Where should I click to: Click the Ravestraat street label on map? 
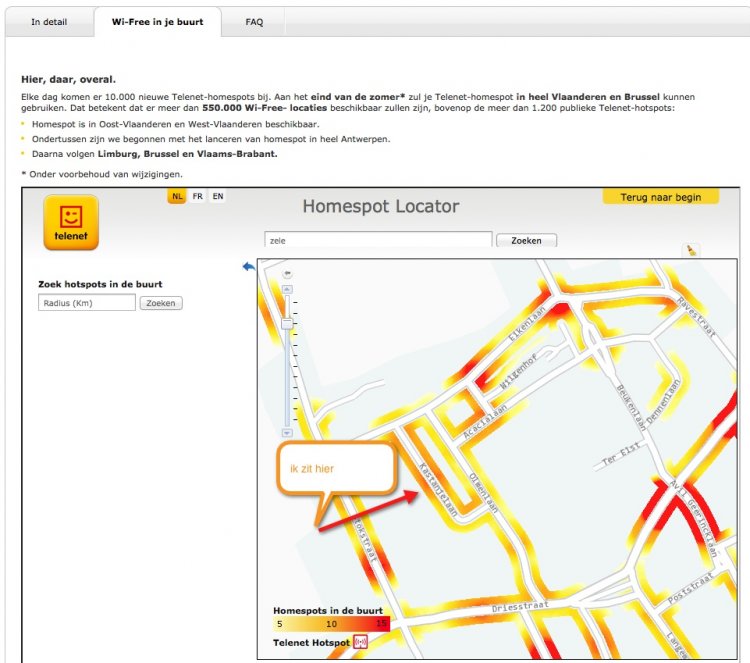[x=696, y=317]
